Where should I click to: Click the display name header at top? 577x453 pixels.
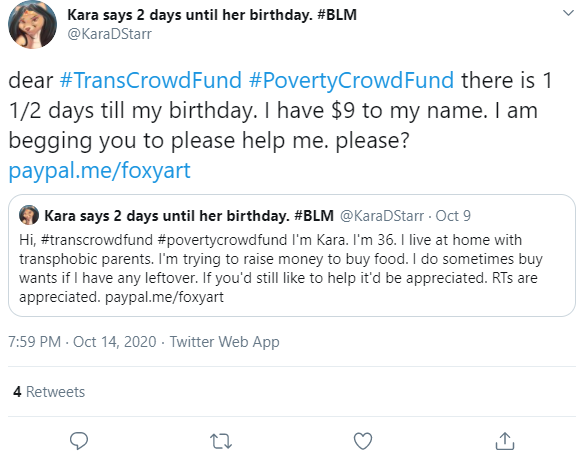[212, 15]
